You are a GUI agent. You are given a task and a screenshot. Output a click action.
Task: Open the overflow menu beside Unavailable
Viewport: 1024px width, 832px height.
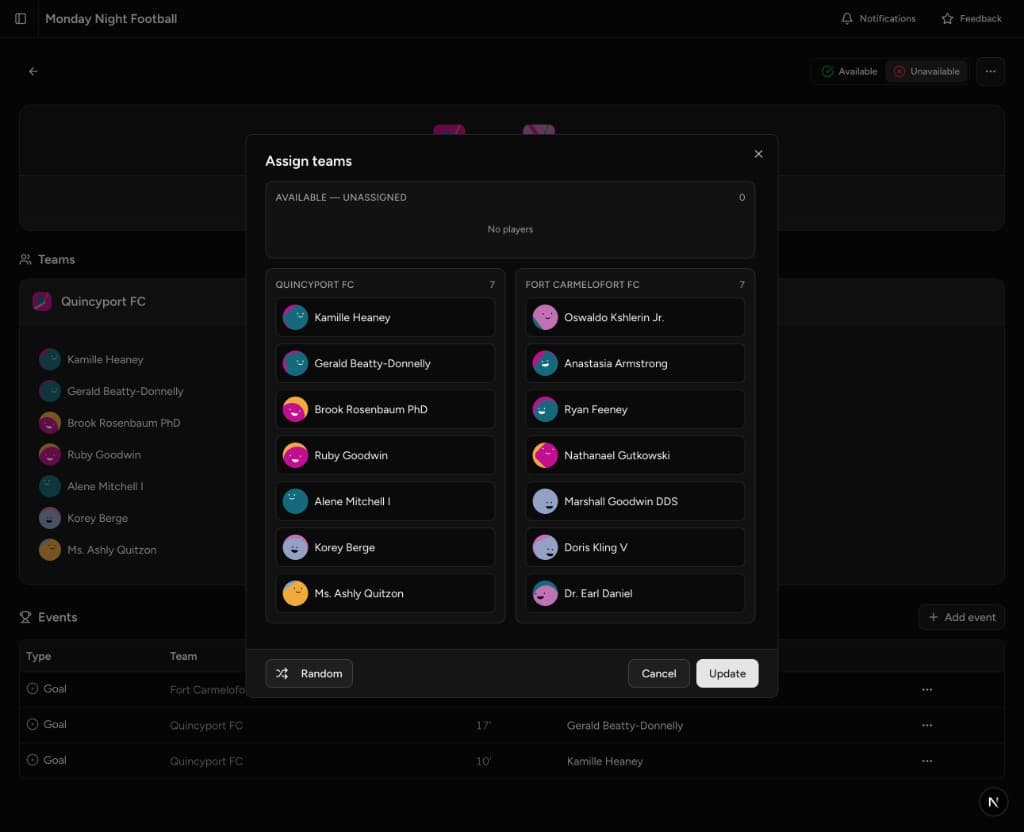tap(990, 71)
